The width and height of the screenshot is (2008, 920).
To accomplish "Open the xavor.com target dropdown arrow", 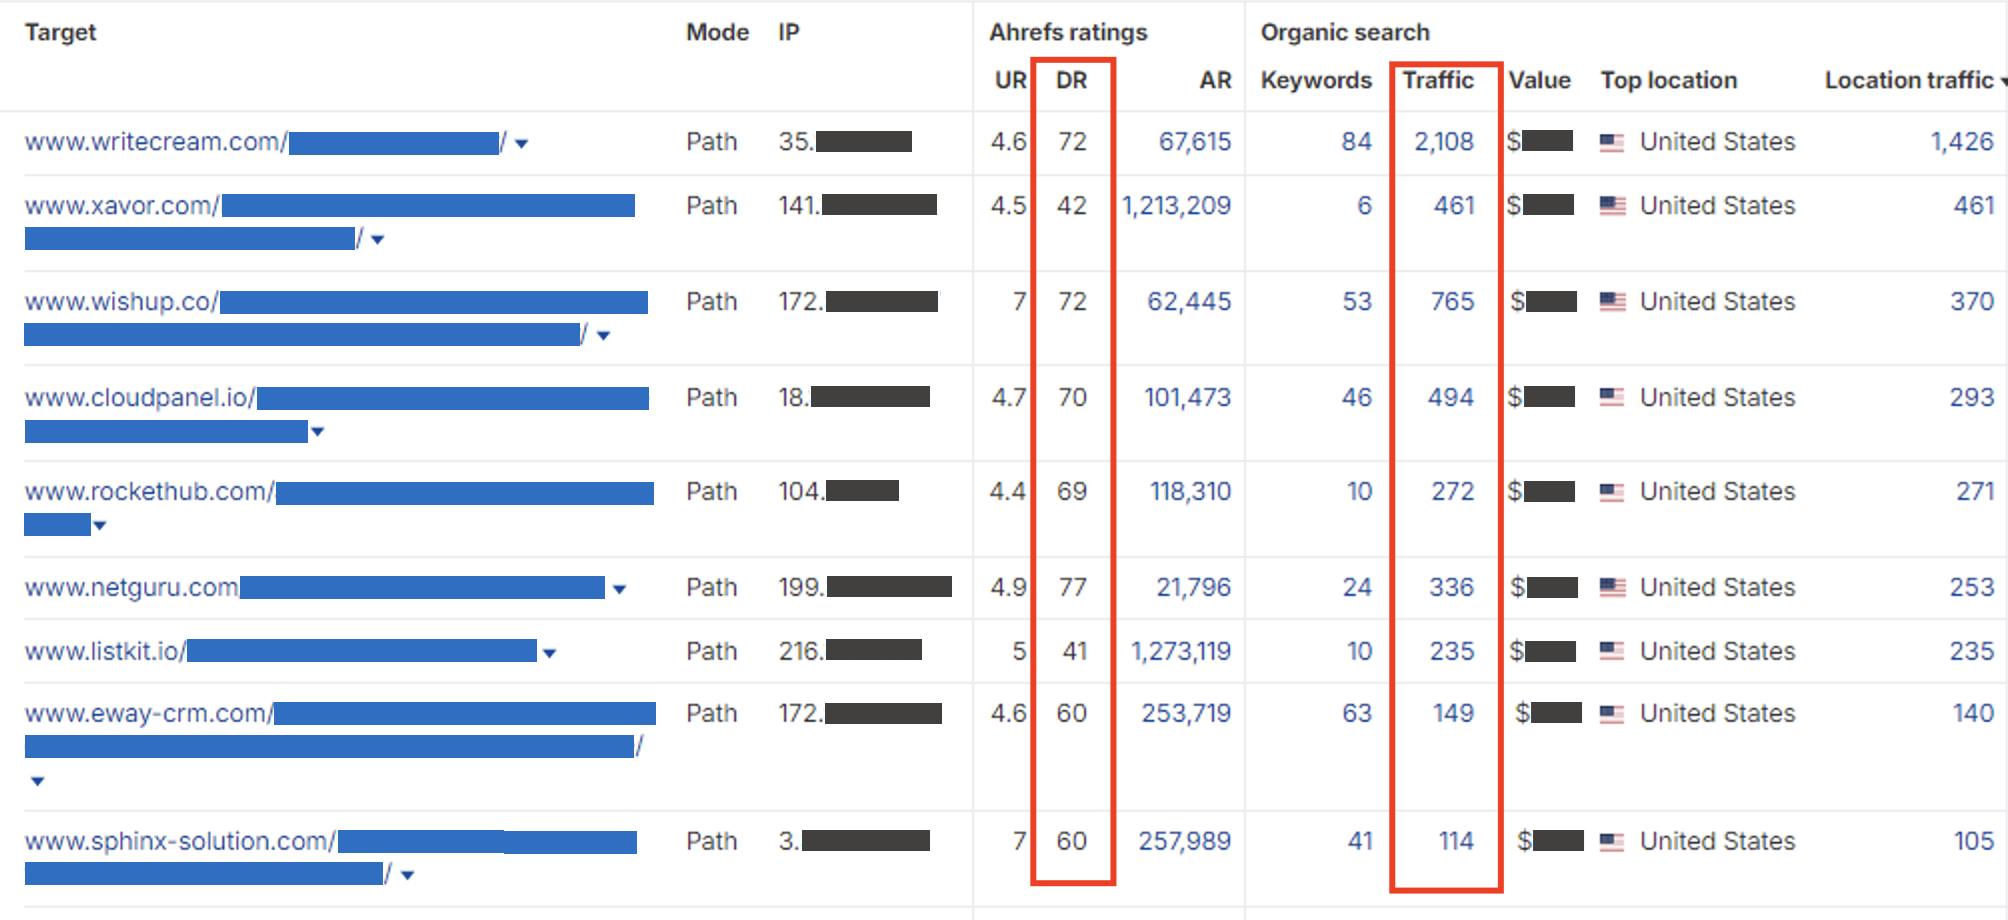I will coord(377,240).
